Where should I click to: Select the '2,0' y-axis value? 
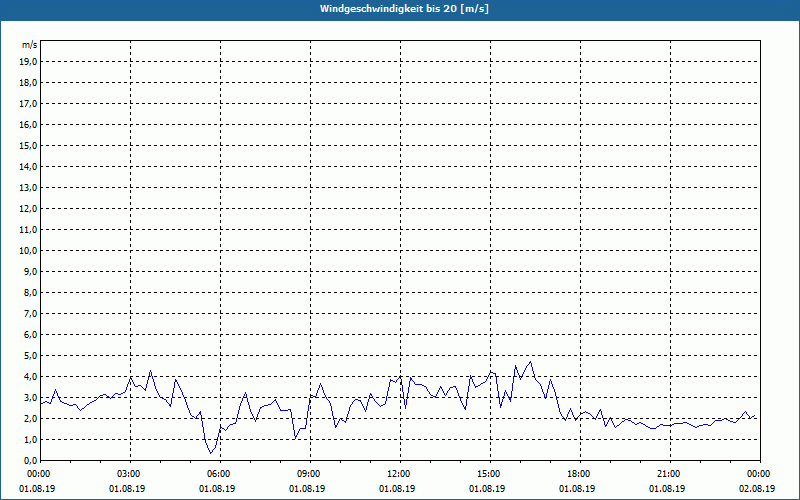tap(30, 418)
